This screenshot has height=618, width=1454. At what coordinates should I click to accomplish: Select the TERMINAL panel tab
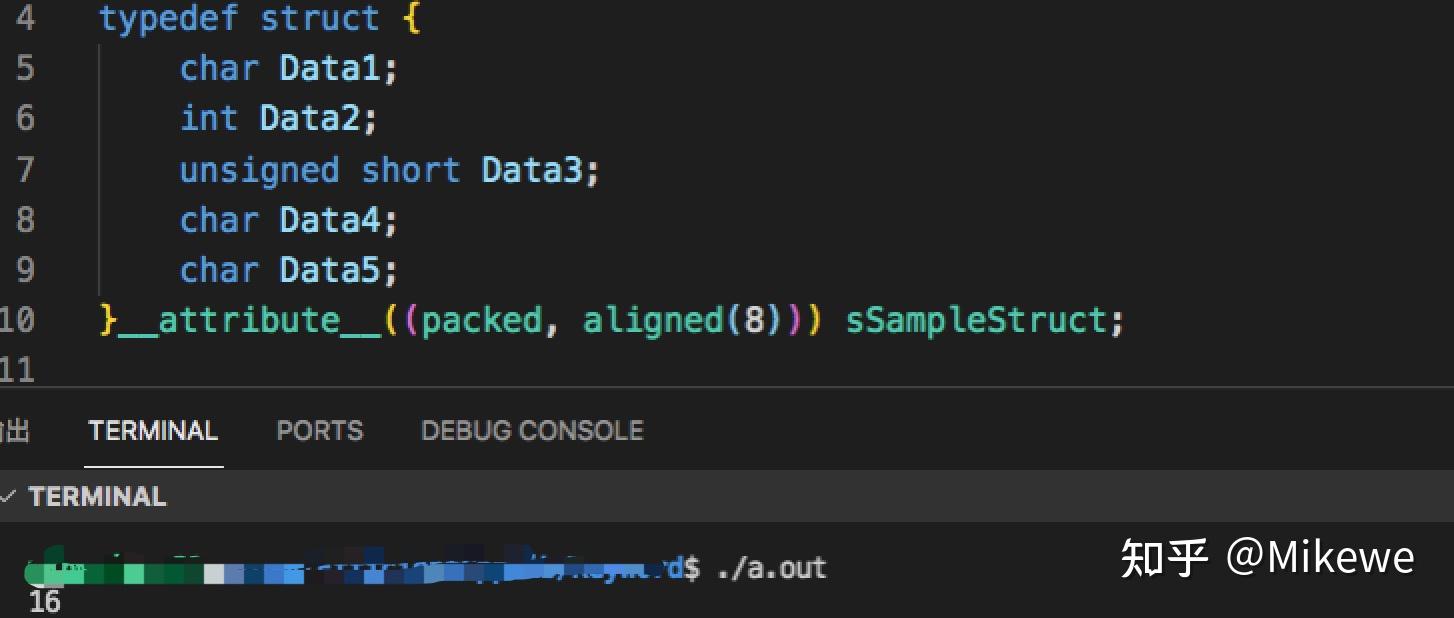coord(153,431)
